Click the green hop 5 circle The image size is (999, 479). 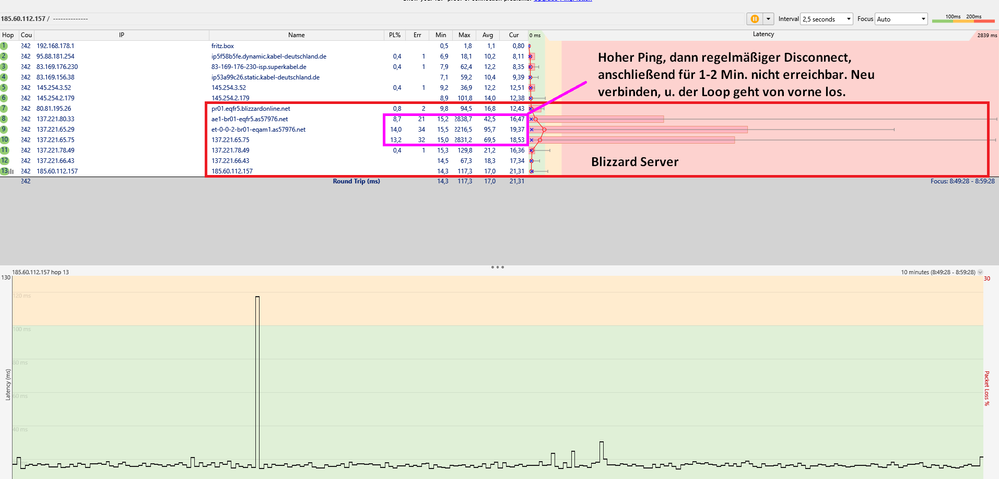tap(4, 87)
